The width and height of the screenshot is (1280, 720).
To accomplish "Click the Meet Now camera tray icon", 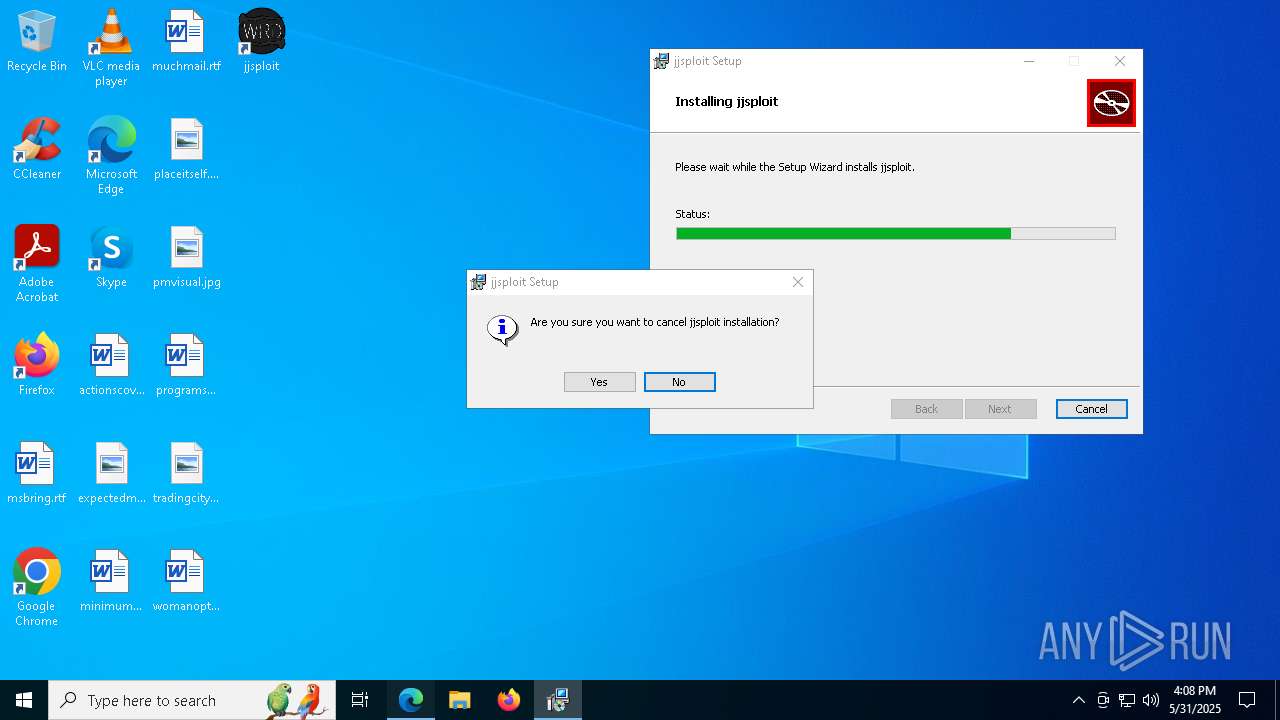I will [1103, 700].
